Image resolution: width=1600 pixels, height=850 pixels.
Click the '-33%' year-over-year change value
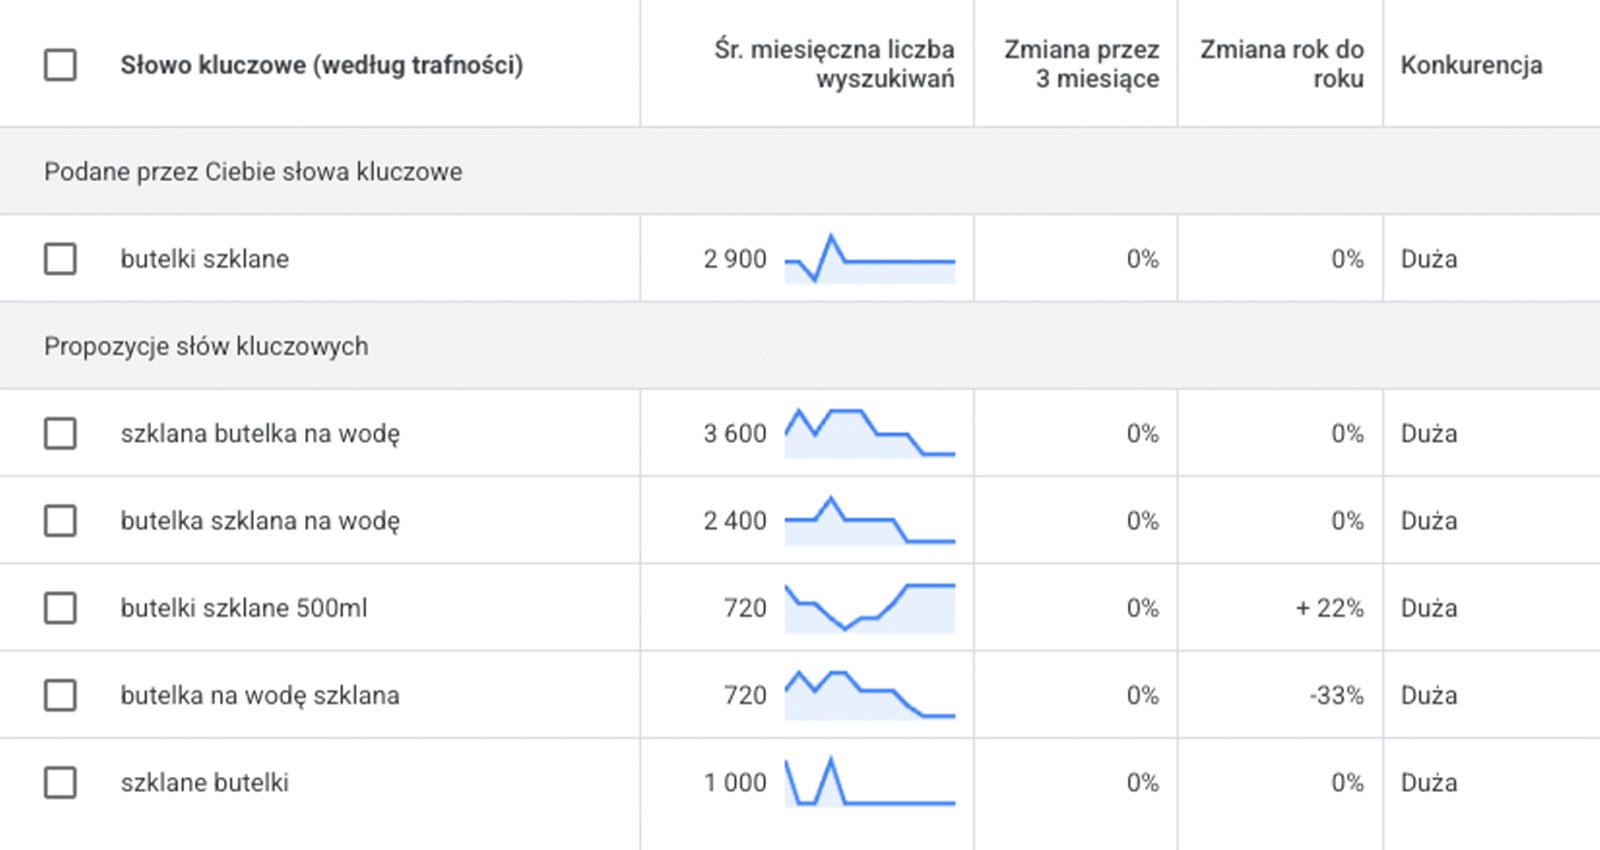click(x=1336, y=695)
